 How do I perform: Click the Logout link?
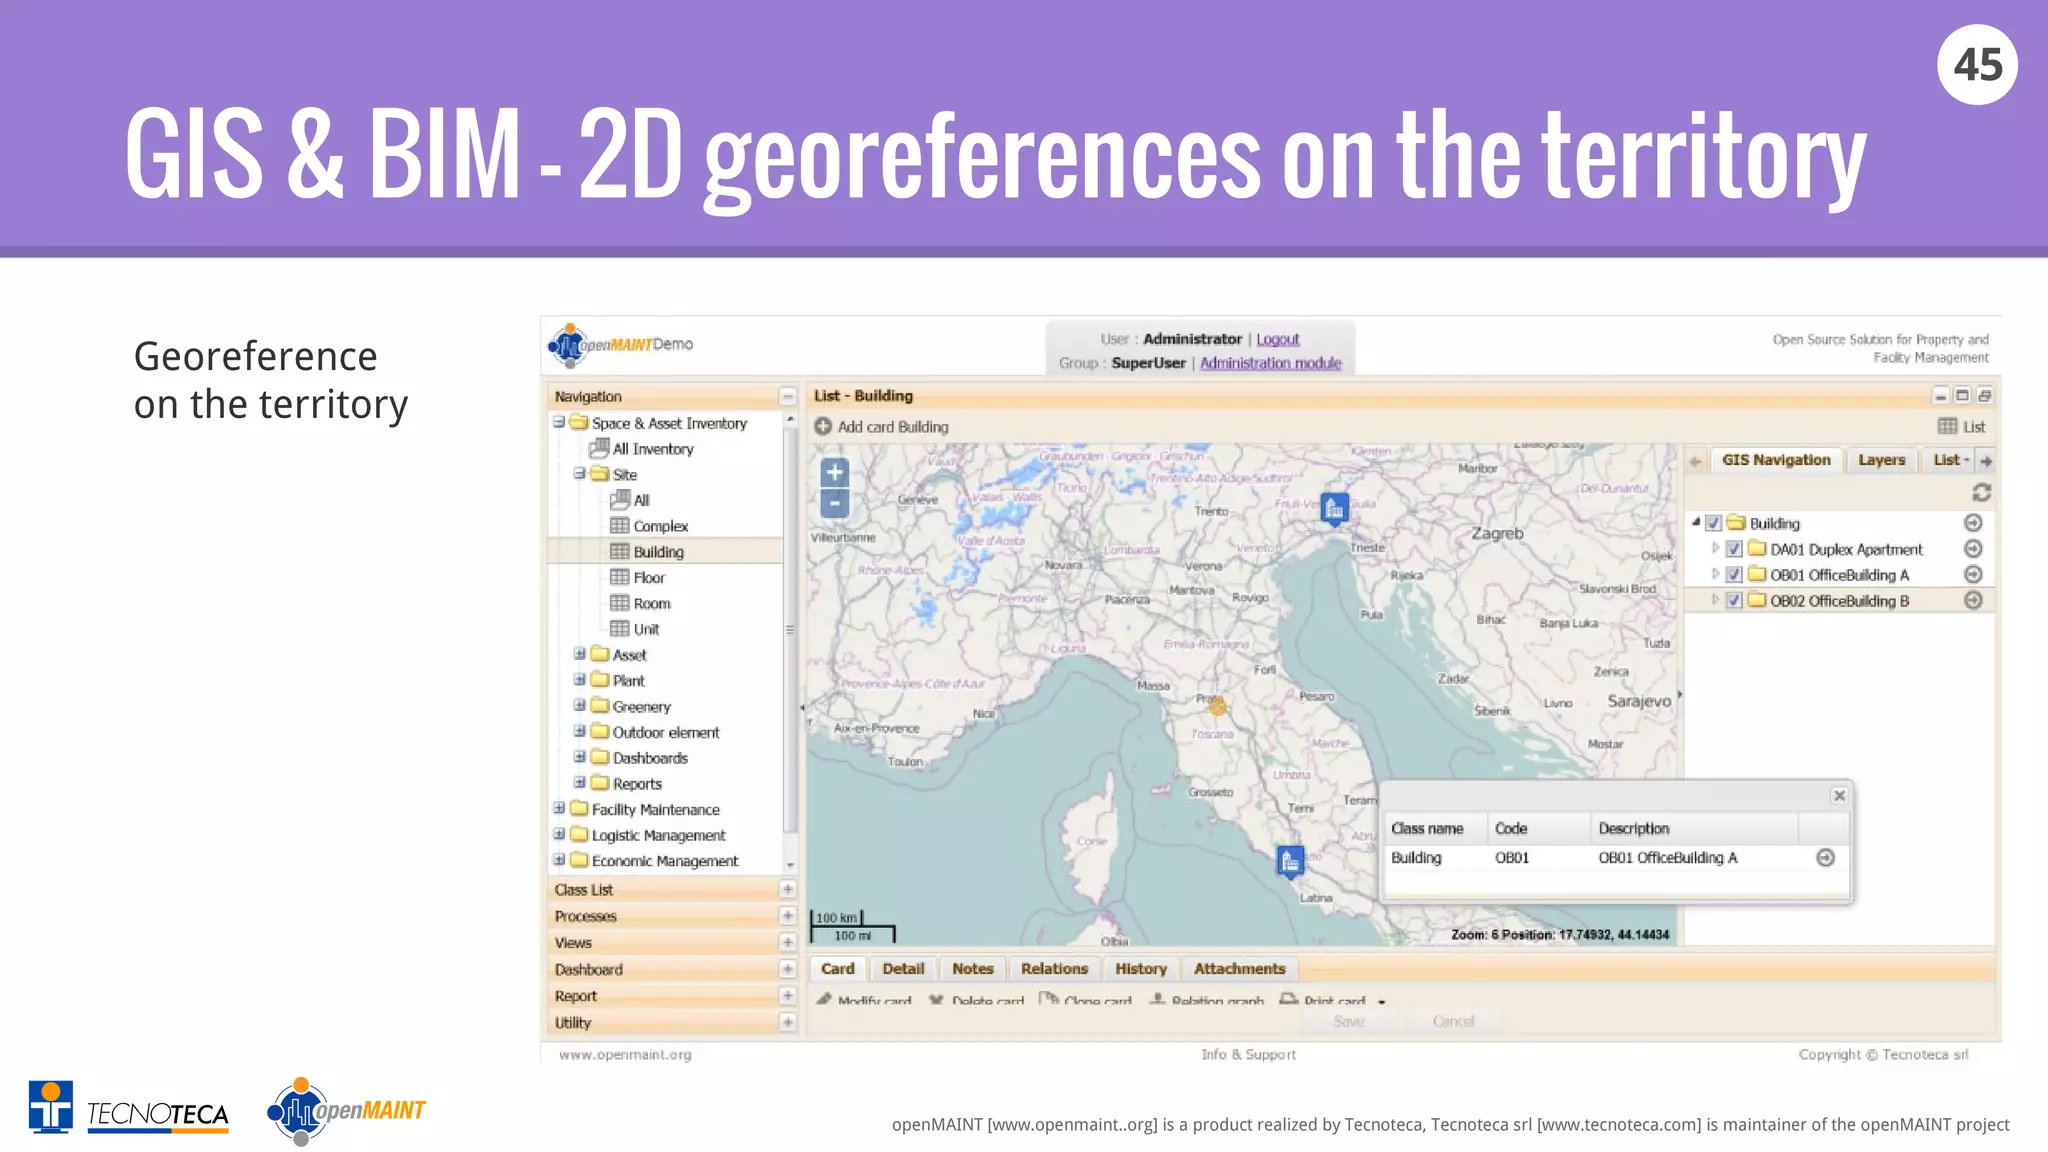point(1277,339)
